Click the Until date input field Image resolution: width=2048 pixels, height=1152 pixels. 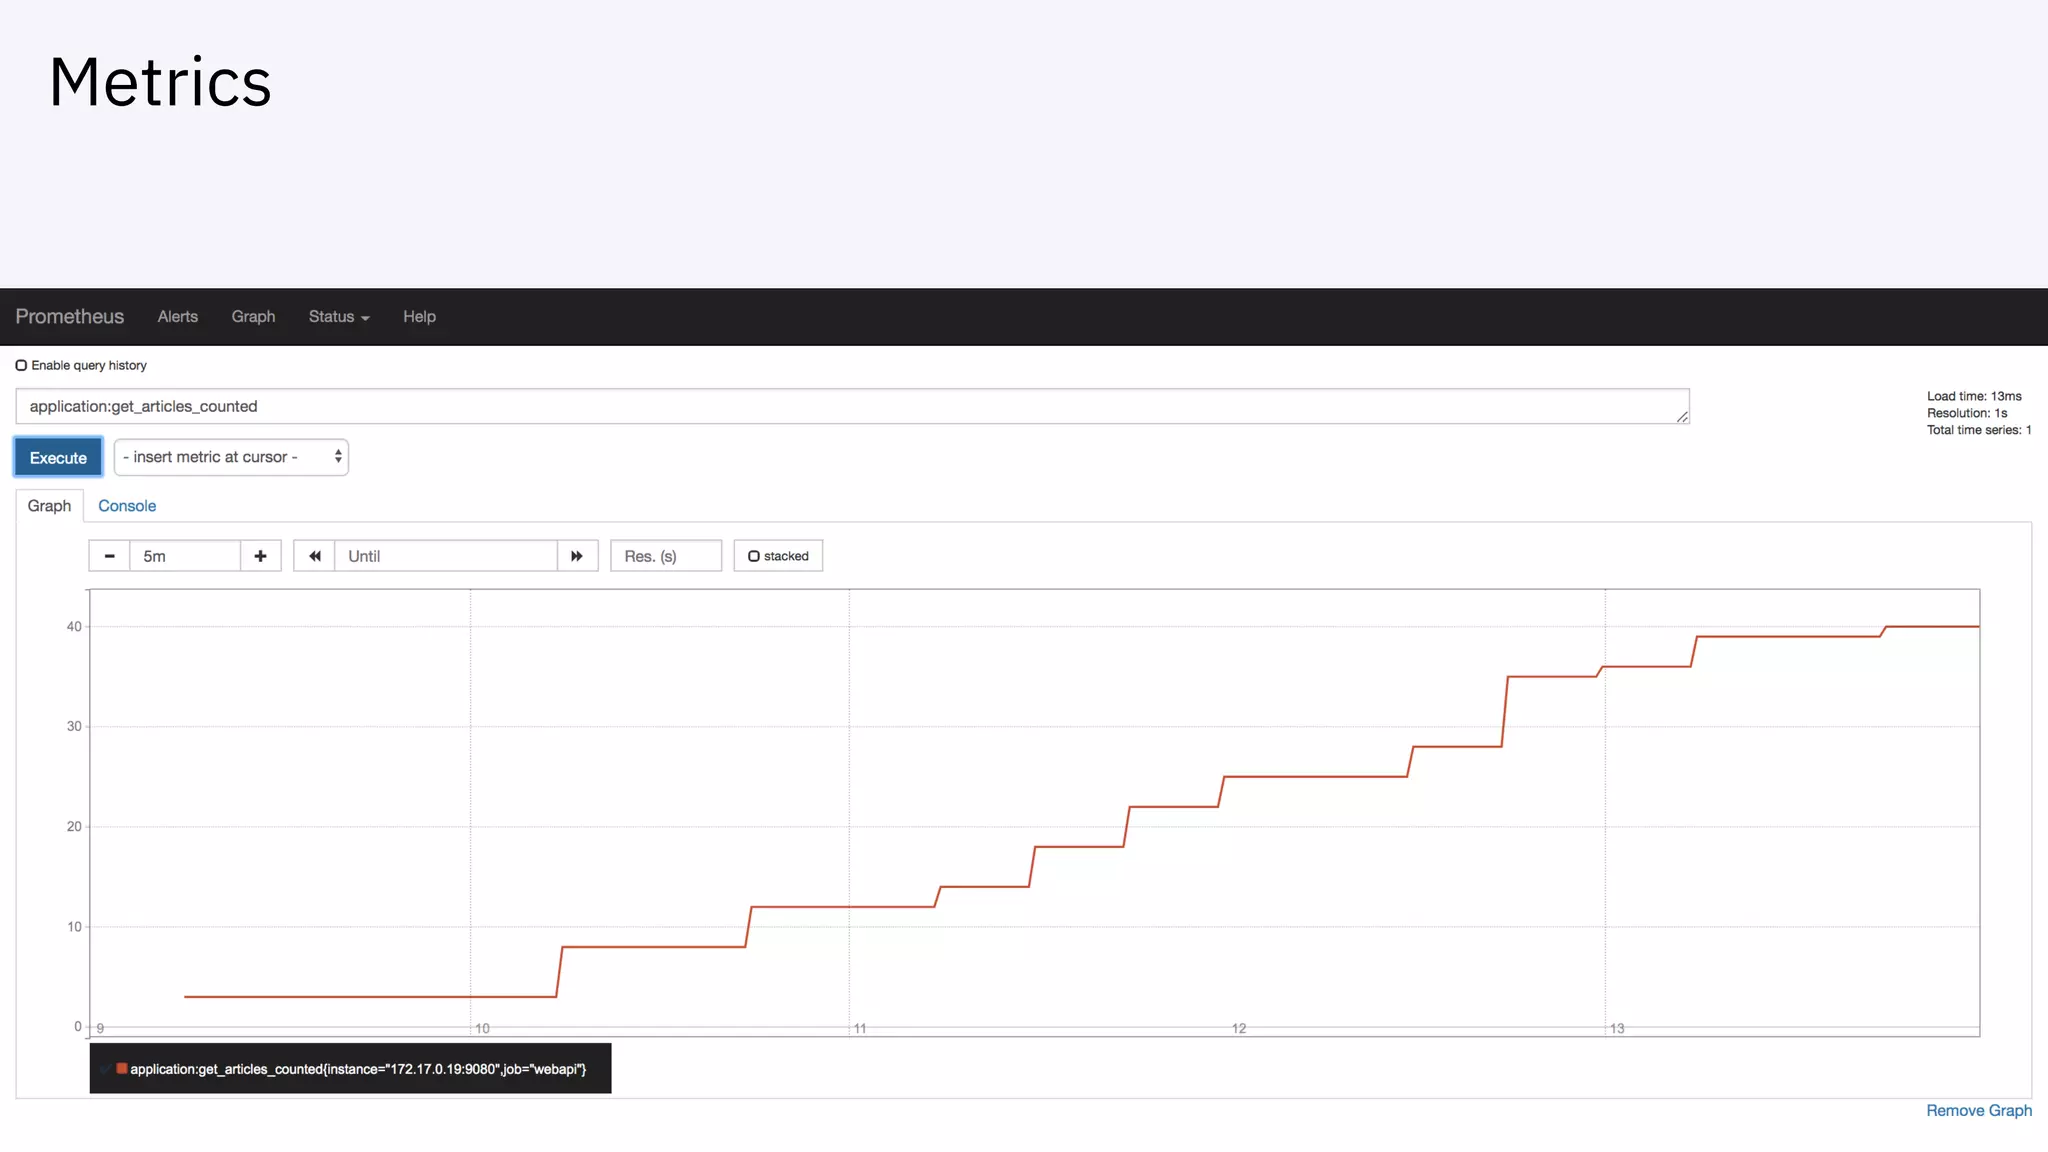(x=446, y=556)
